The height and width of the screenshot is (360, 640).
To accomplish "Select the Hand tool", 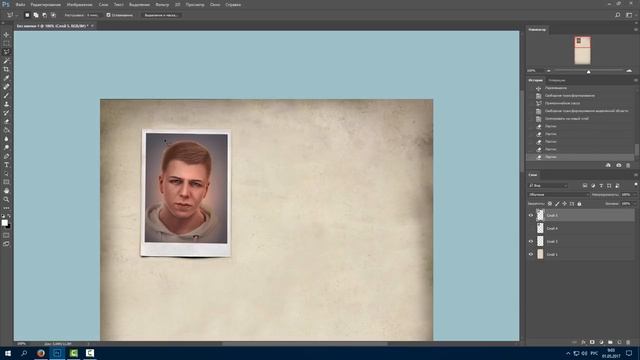I will pyautogui.click(x=6, y=191).
